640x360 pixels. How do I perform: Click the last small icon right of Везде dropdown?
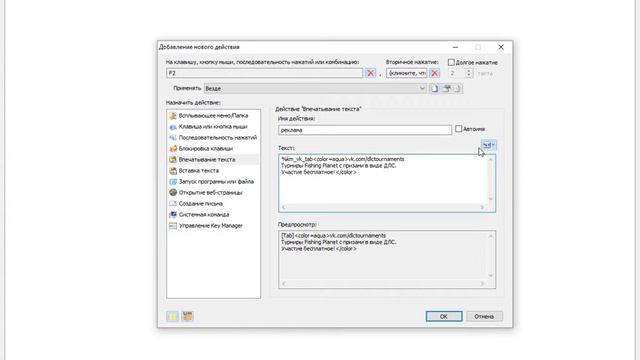click(458, 88)
